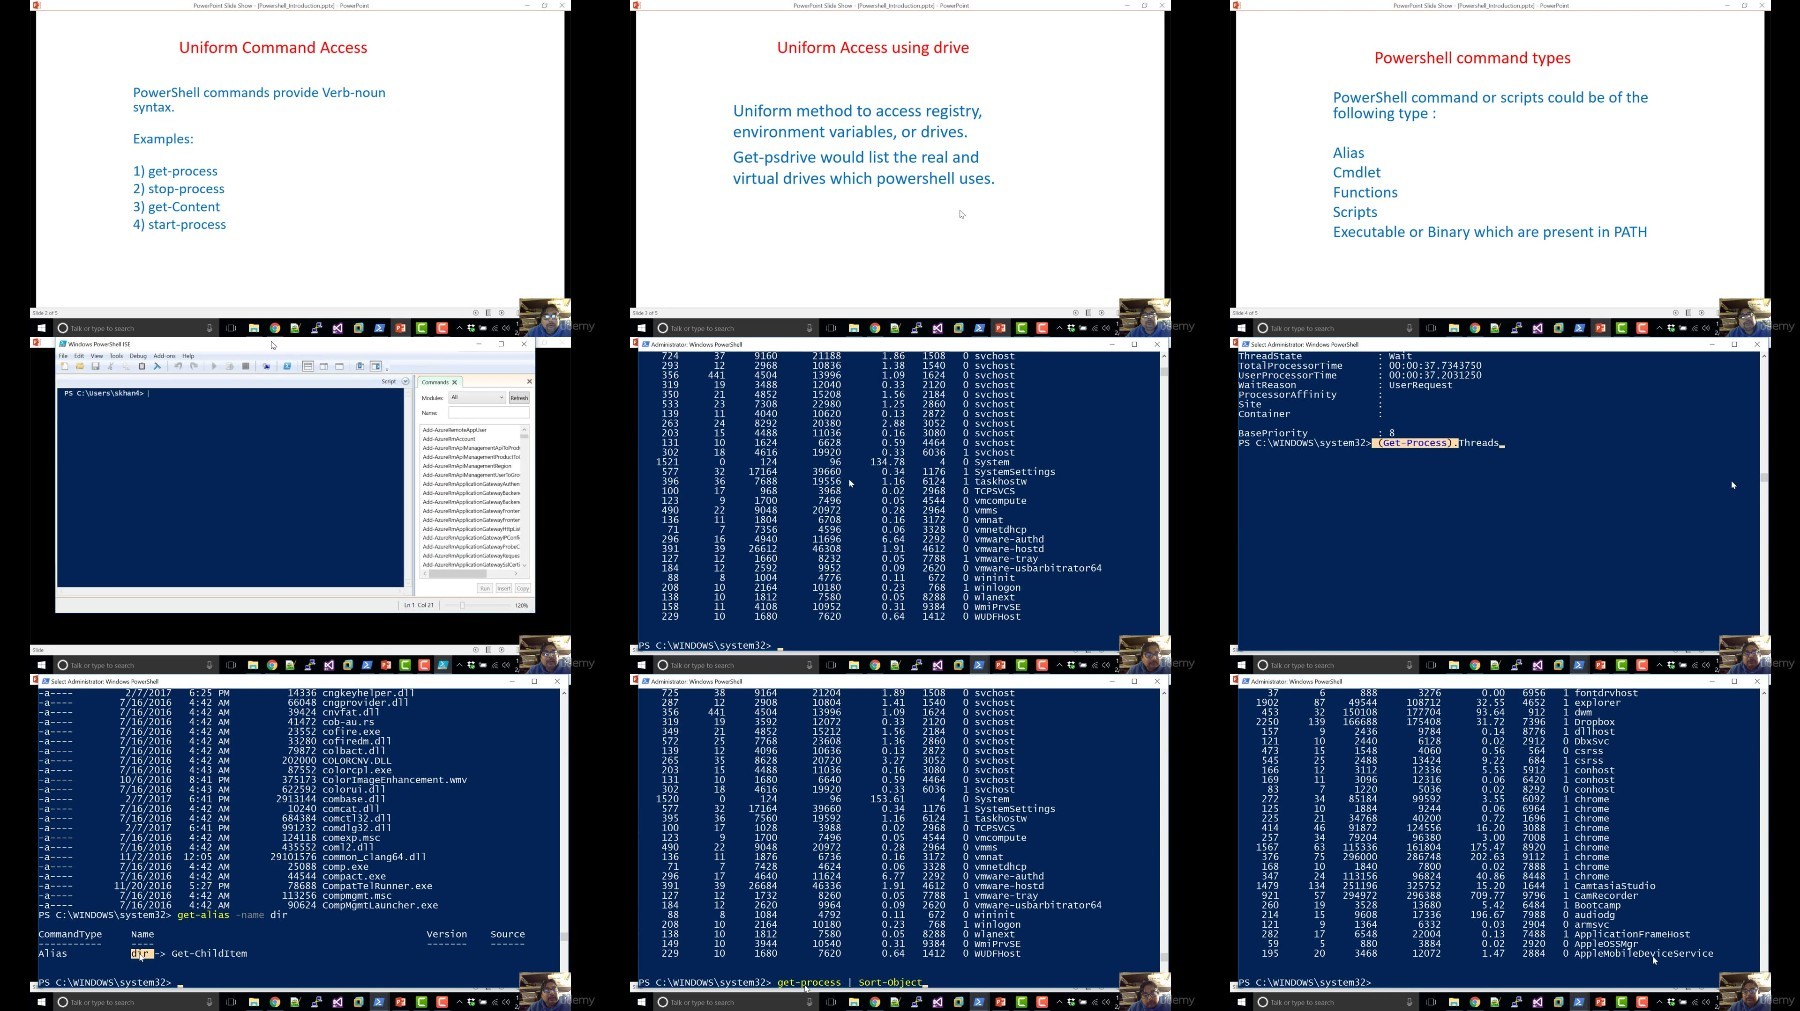
Task: Show script pane on right in ISE
Action: pos(324,366)
